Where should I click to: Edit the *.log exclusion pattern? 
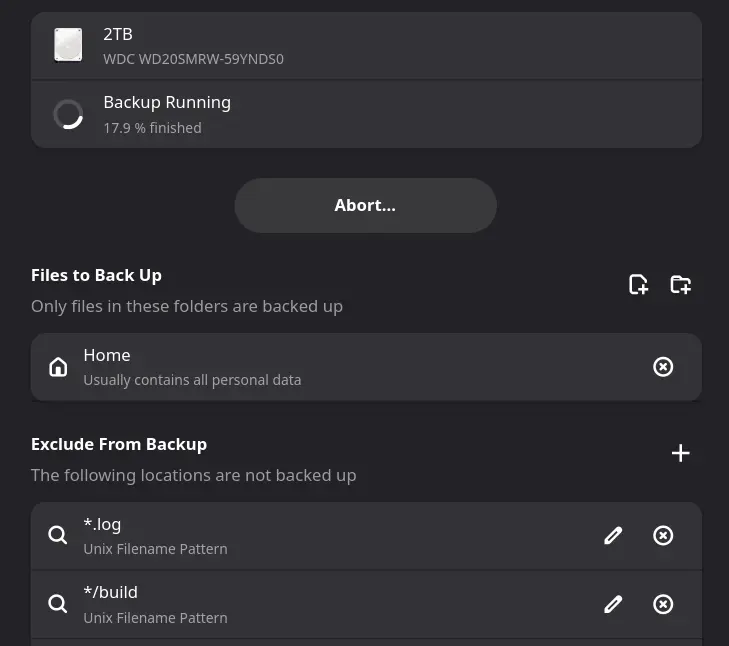613,535
